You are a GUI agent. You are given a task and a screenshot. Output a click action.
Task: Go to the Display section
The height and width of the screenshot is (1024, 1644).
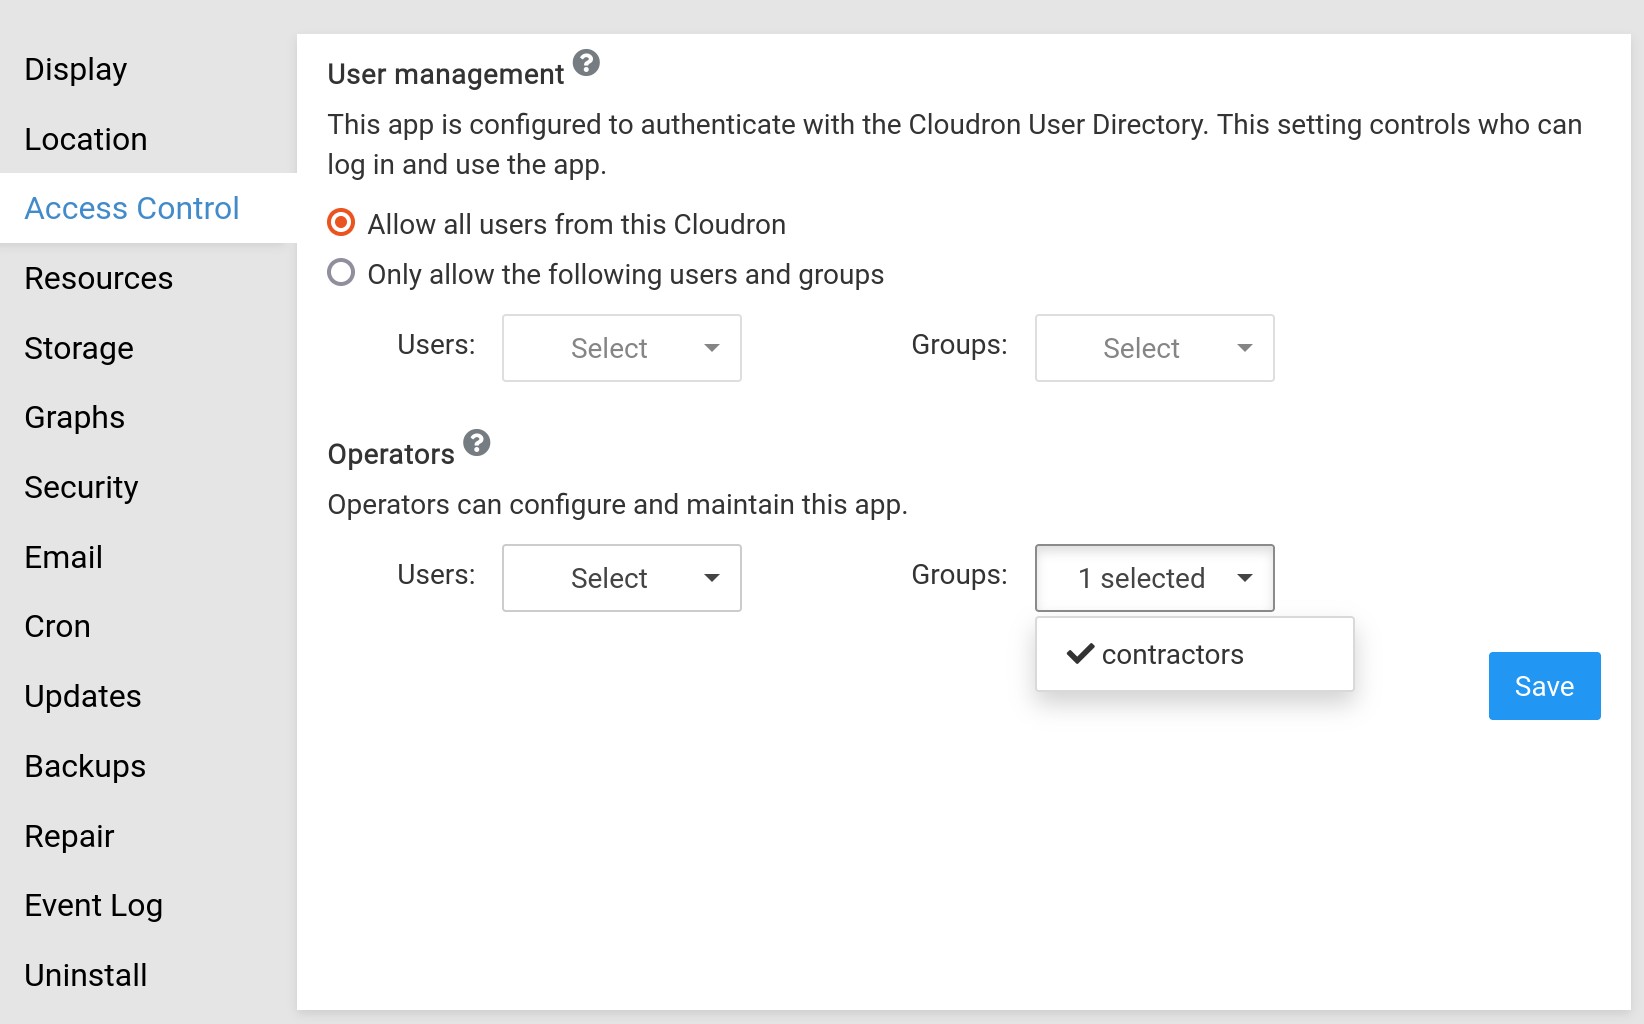(76, 69)
